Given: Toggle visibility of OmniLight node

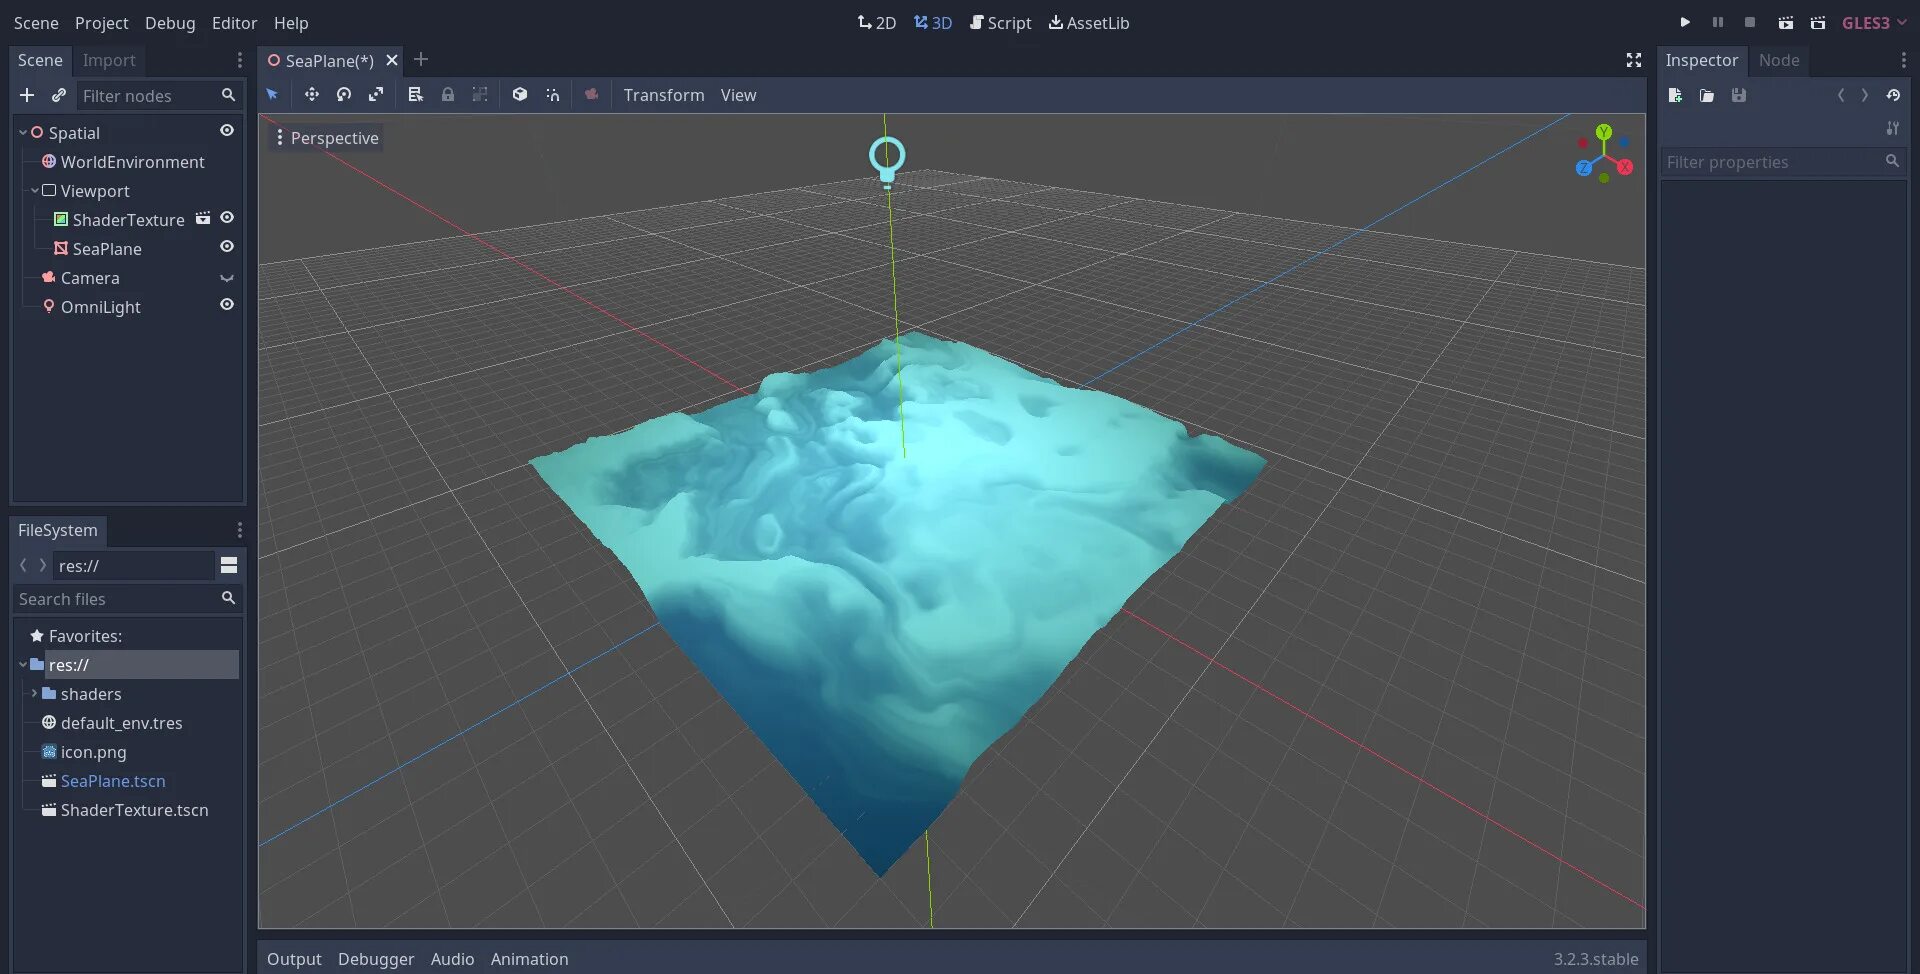Looking at the screenshot, I should tap(227, 305).
